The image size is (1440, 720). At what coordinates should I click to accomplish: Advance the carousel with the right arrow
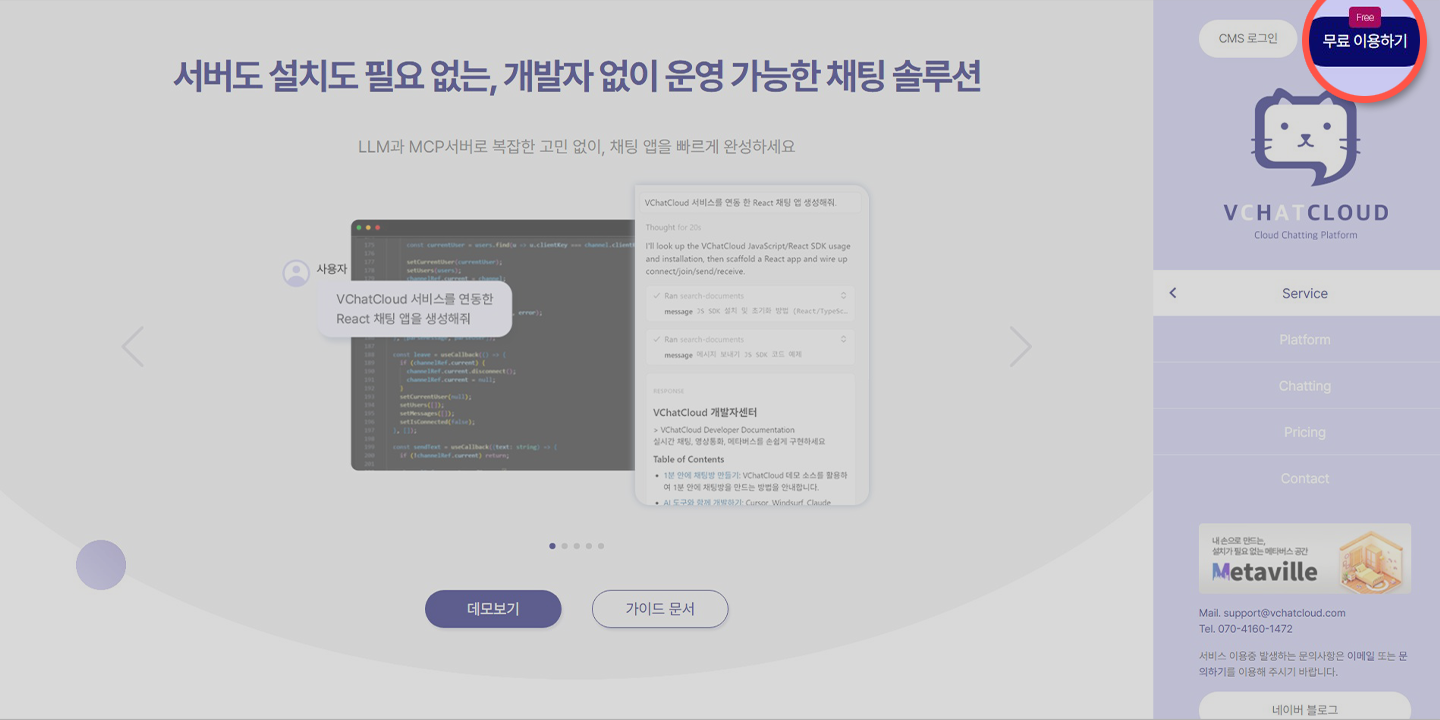pyautogui.click(x=1020, y=346)
